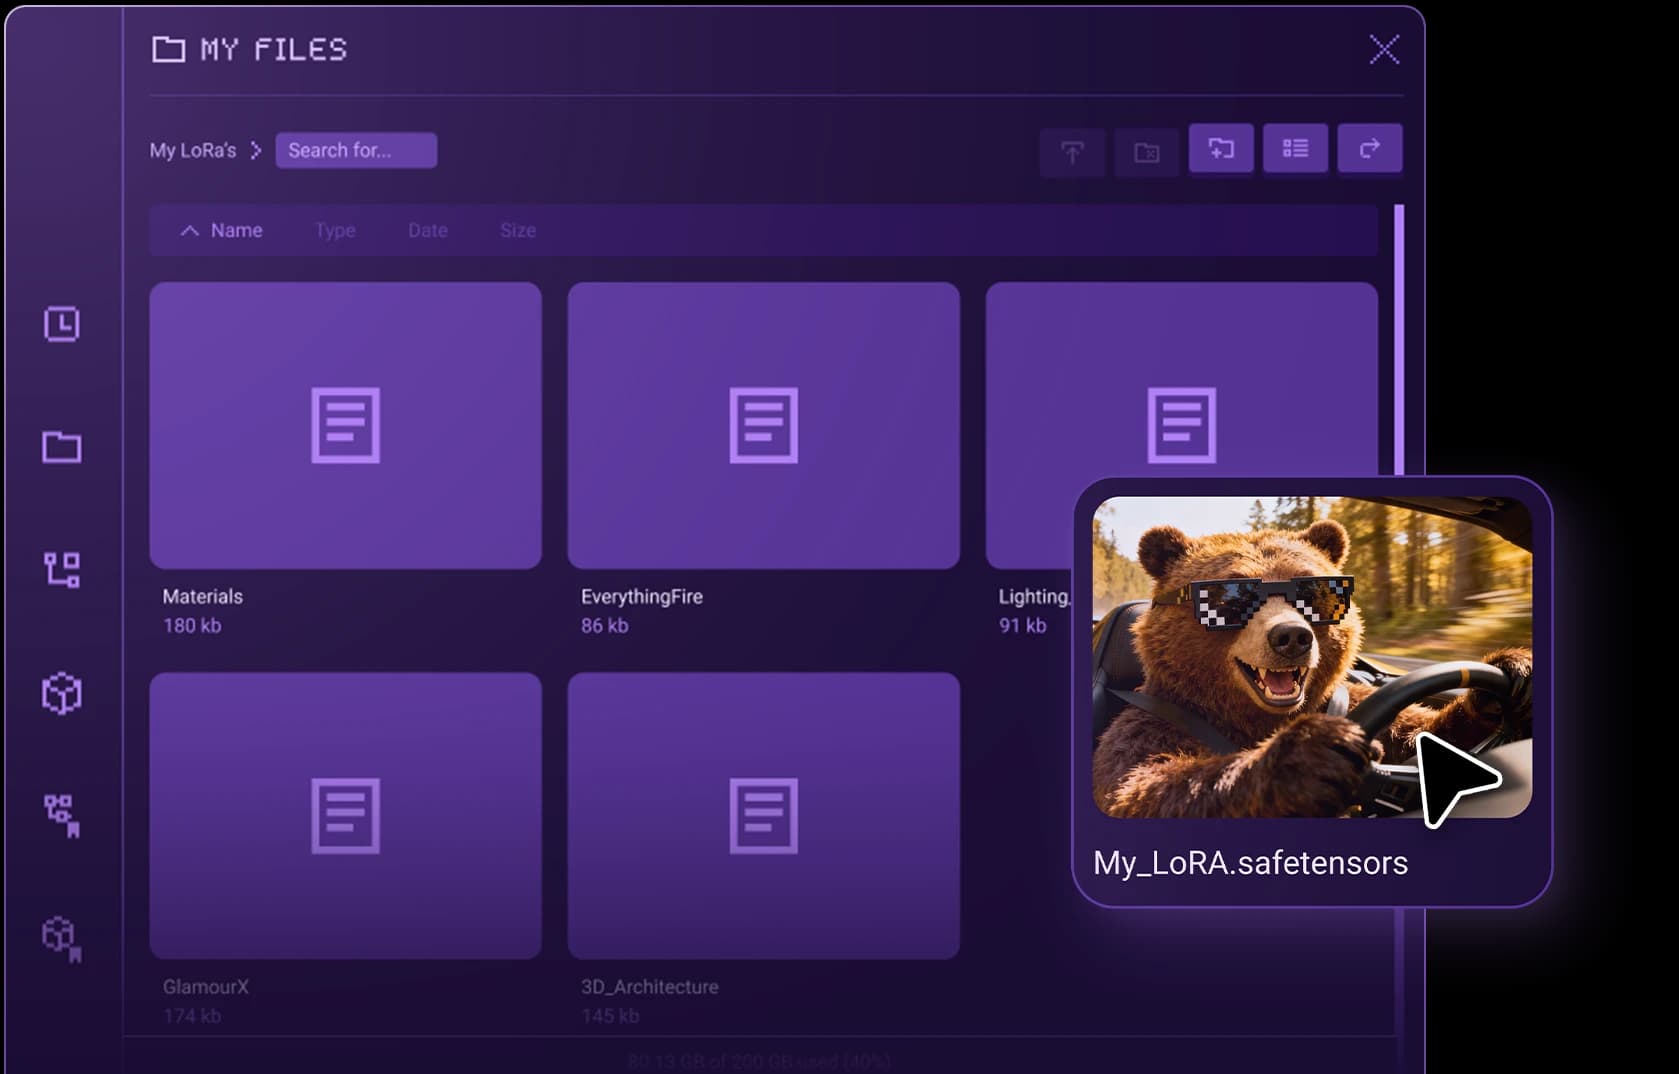Open the workflow nodes icon in sidebar
The height and width of the screenshot is (1074, 1679).
(x=61, y=570)
